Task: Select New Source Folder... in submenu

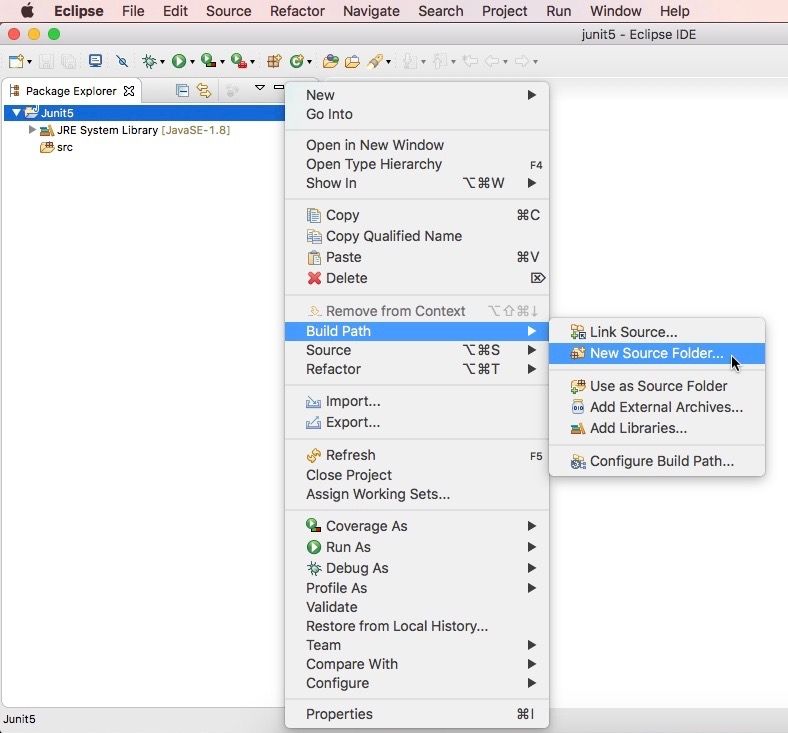Action: [657, 353]
